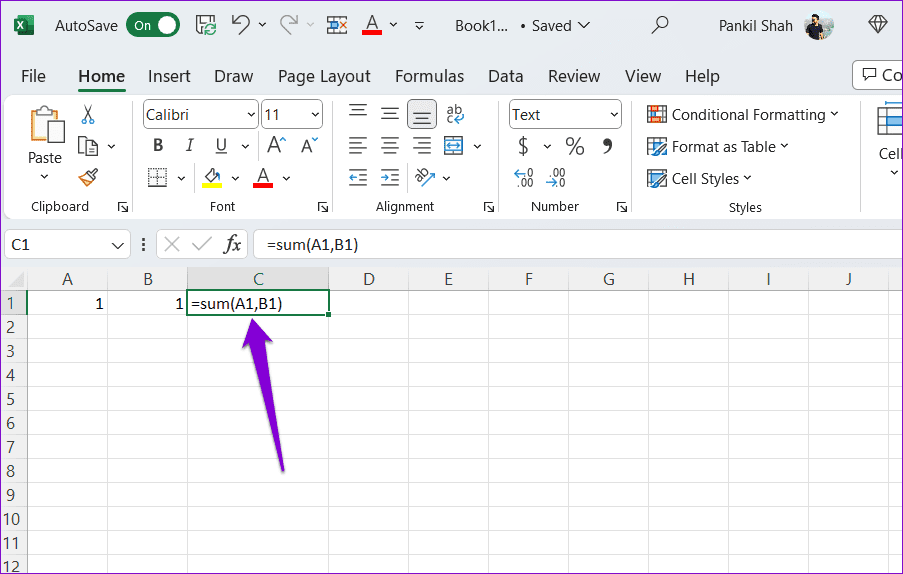Open the Customize Quick Access Toolbar dropdown
The width and height of the screenshot is (903, 574).
click(419, 25)
